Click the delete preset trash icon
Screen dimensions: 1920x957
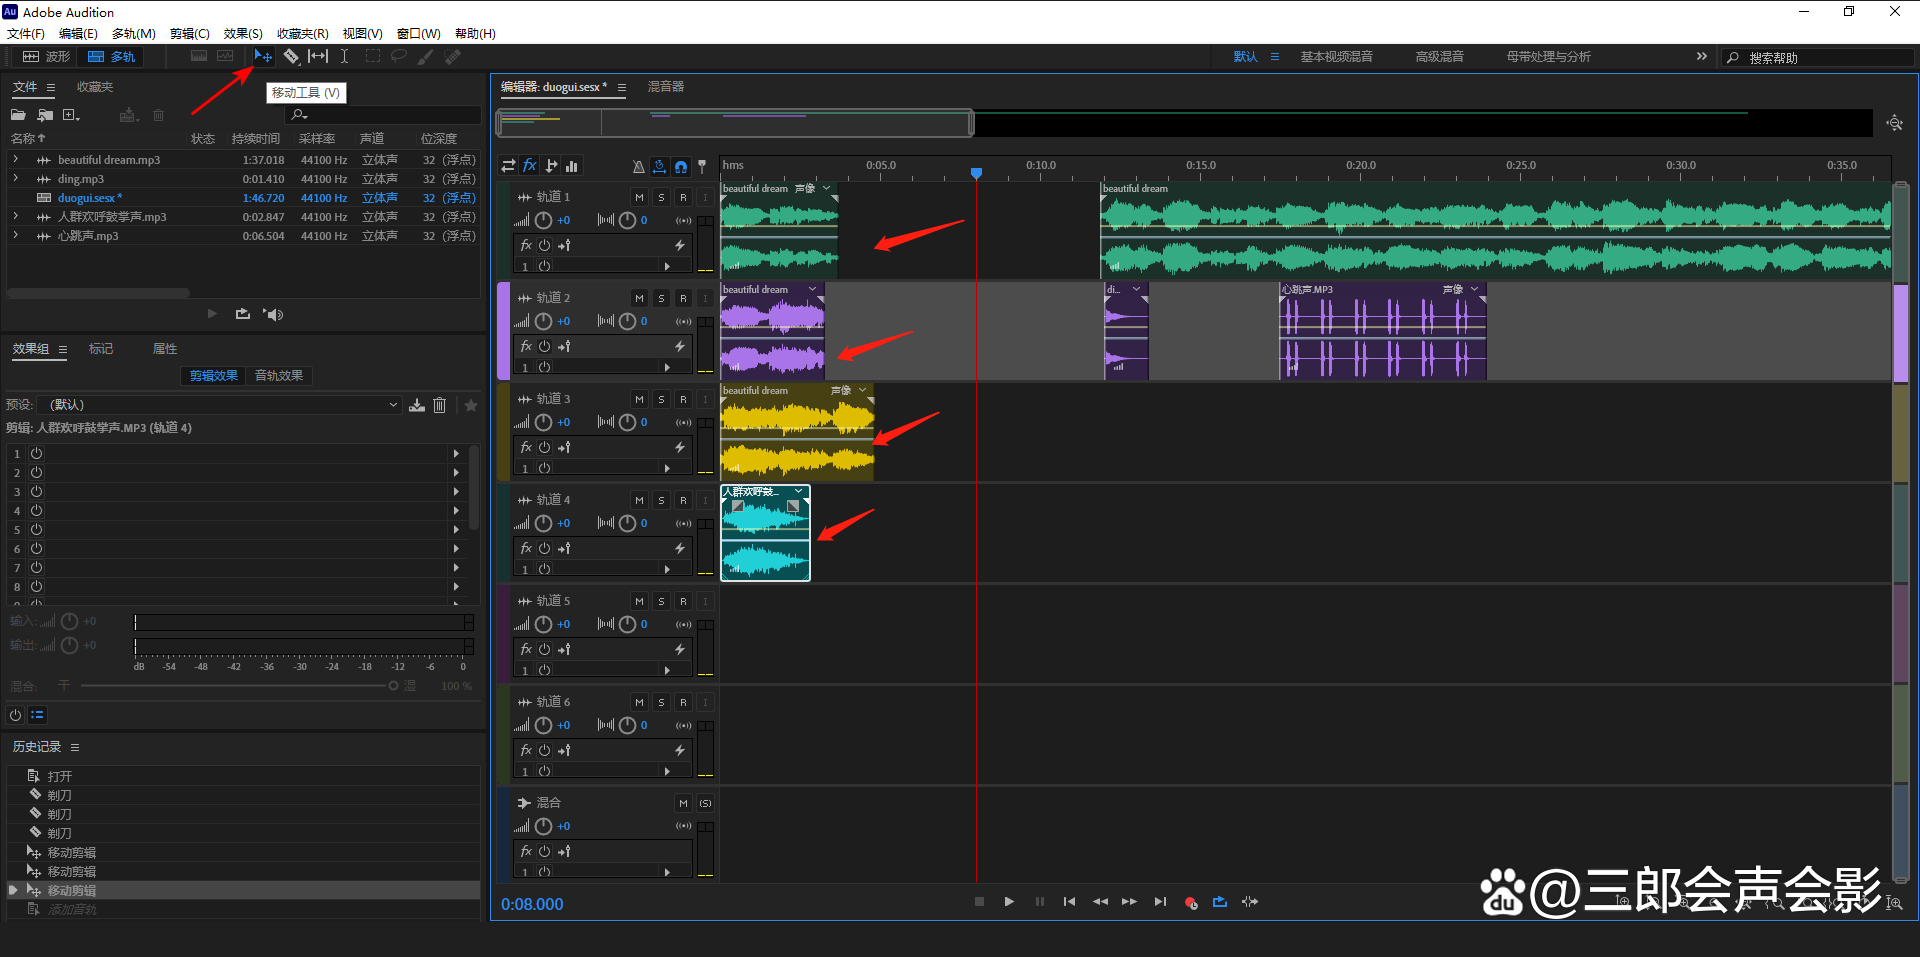click(439, 405)
